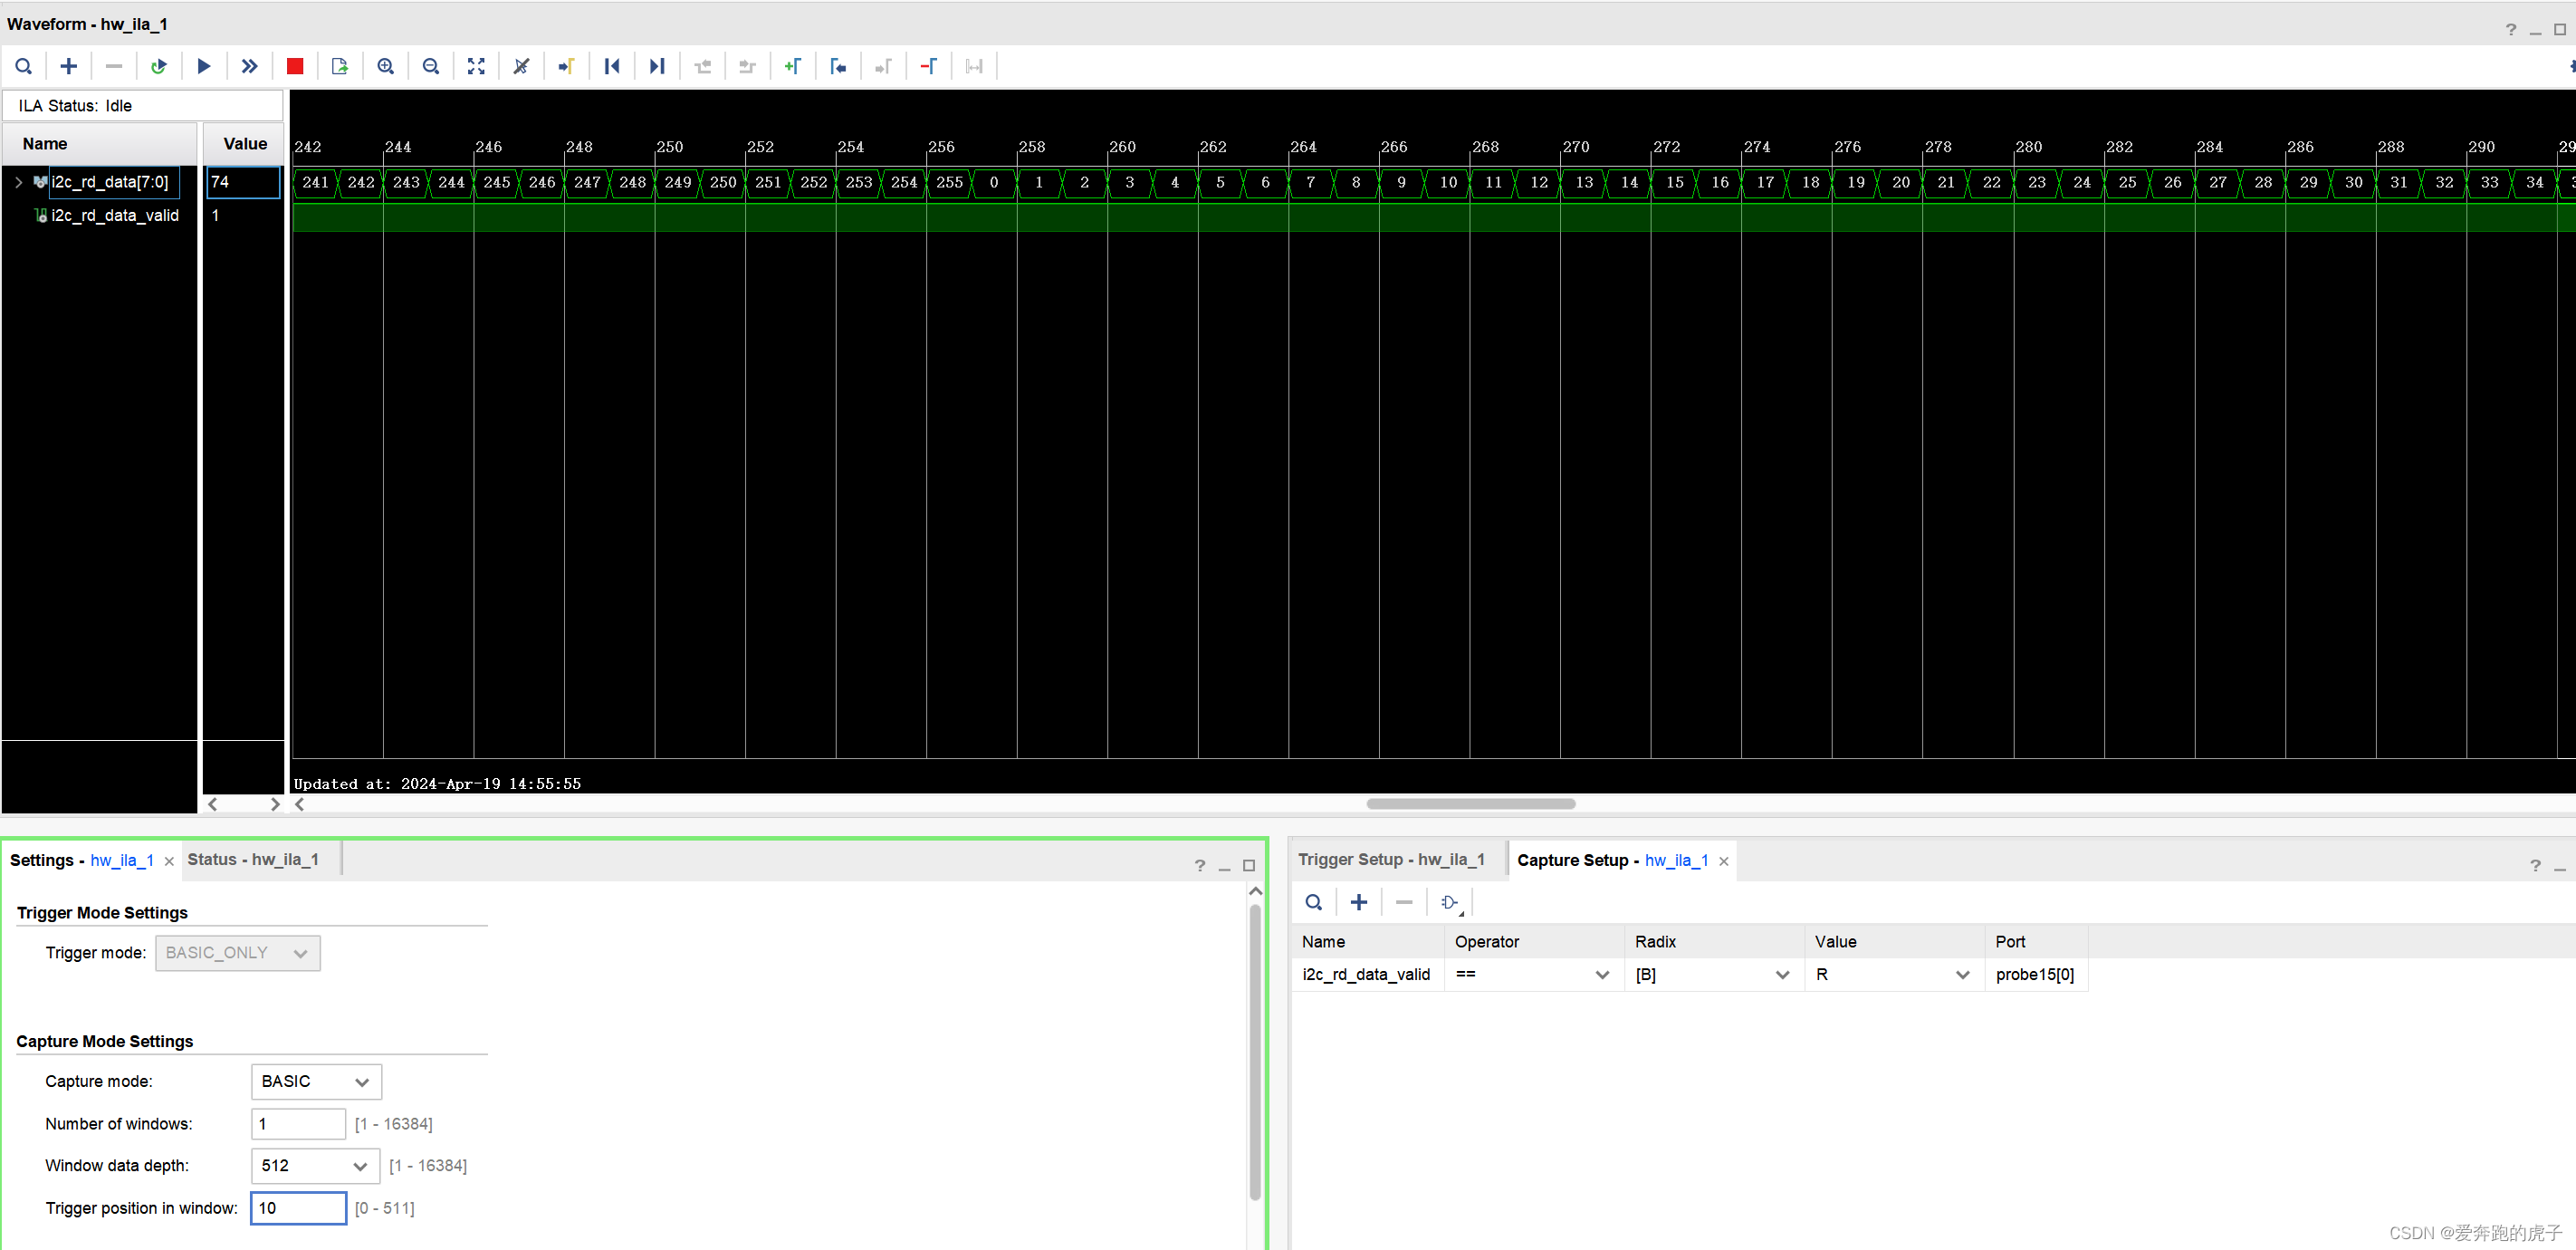Click the value 74 cell
2576x1250 pixels.
(243, 182)
